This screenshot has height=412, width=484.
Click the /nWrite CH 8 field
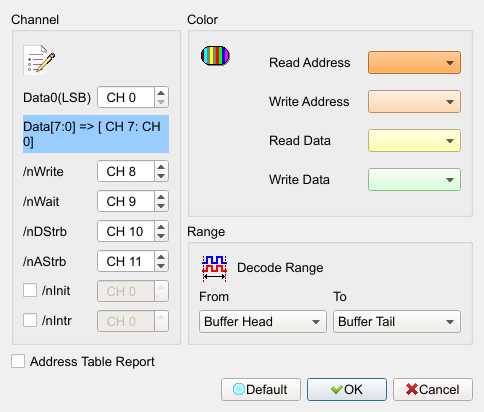click(x=126, y=171)
